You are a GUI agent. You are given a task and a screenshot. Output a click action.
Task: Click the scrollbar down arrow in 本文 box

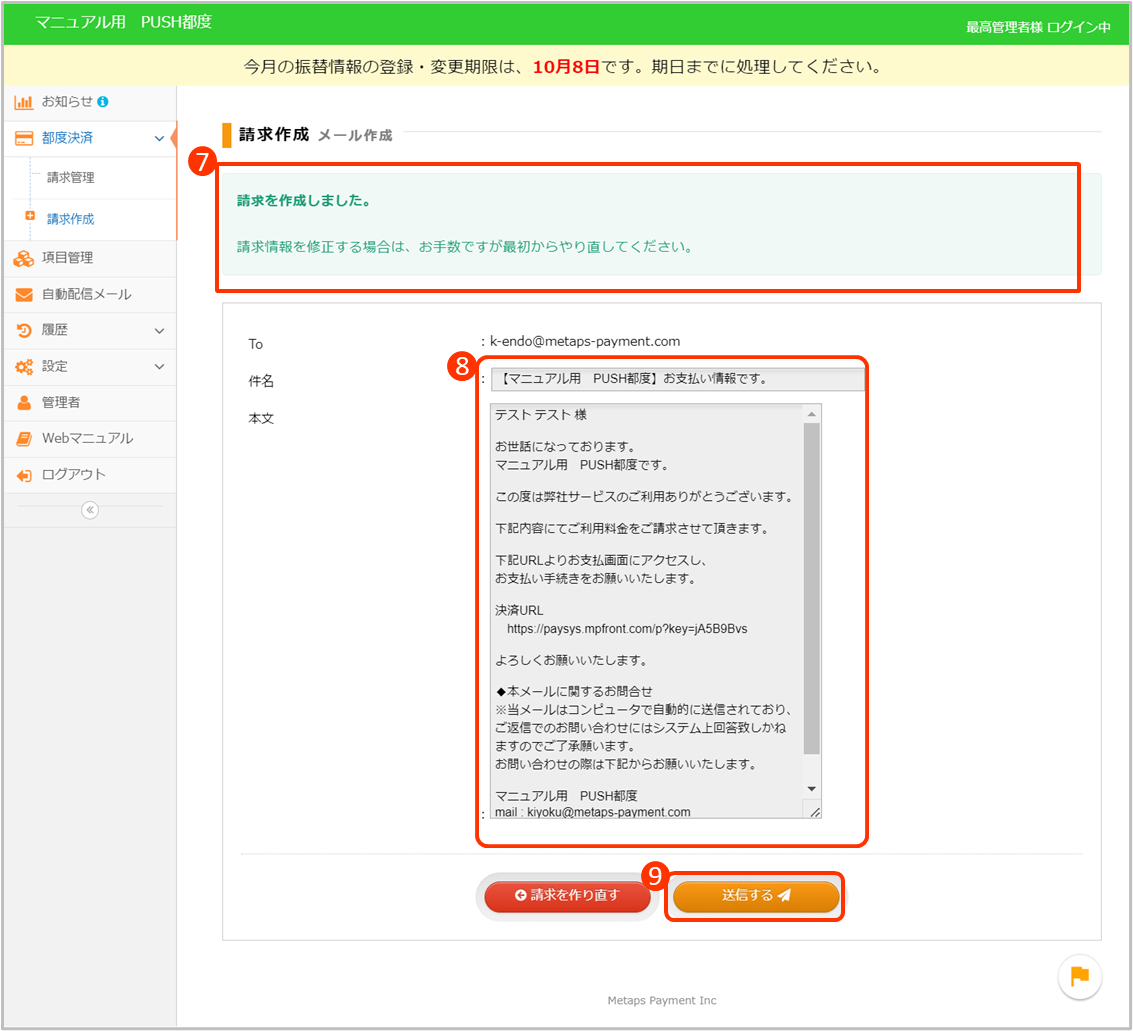tap(812, 789)
